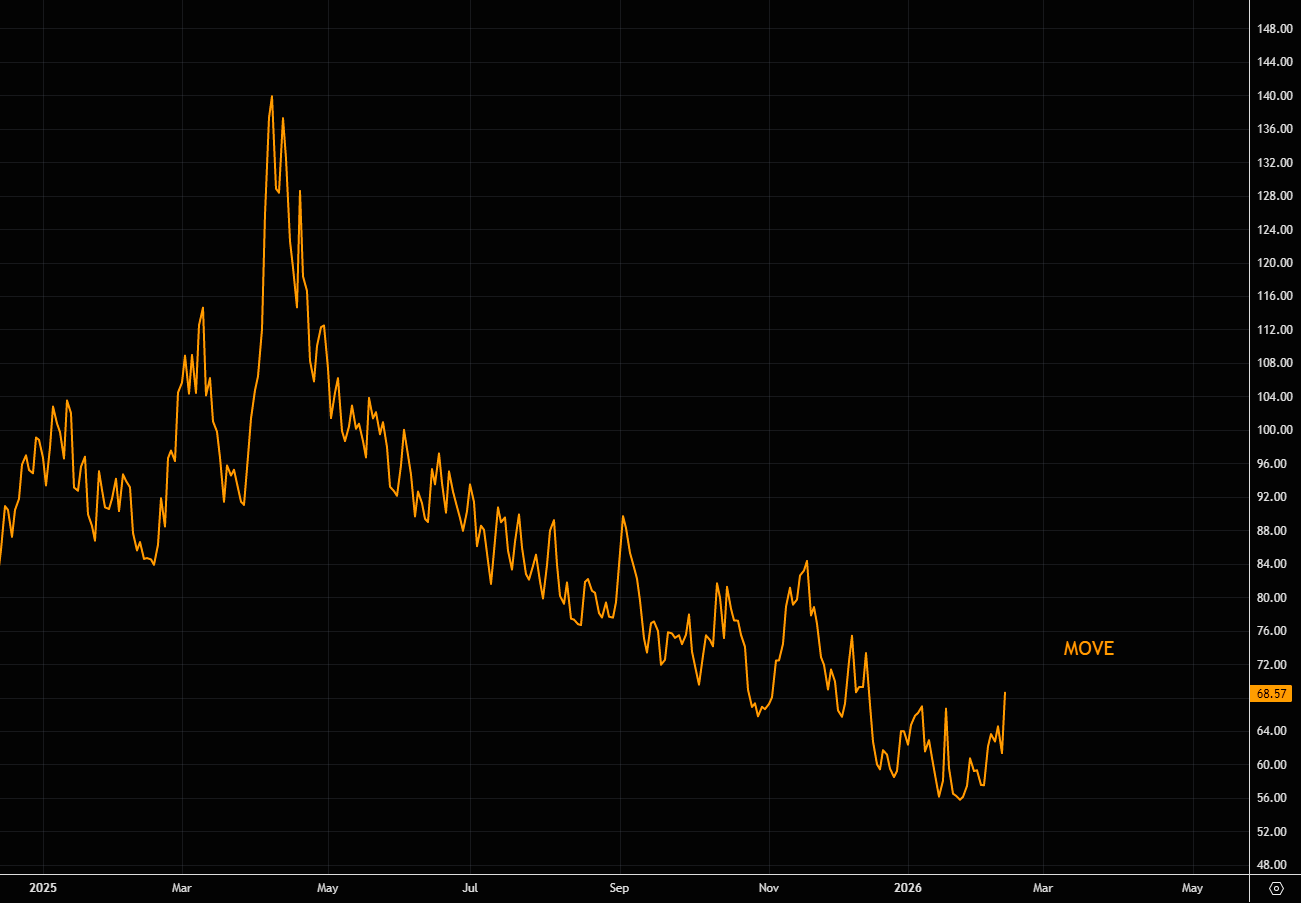Select the 140.00 price axis label

[x=1276, y=96]
